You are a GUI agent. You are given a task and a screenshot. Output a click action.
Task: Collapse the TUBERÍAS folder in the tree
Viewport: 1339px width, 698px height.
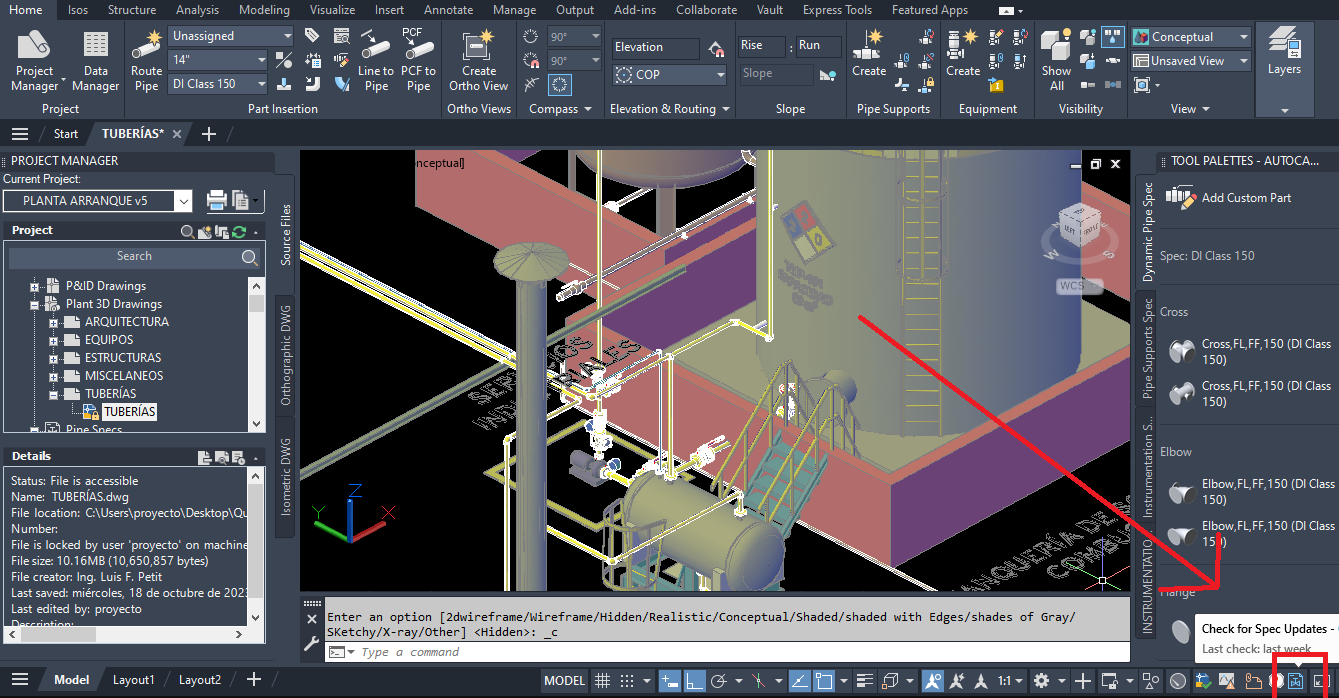pos(53,394)
